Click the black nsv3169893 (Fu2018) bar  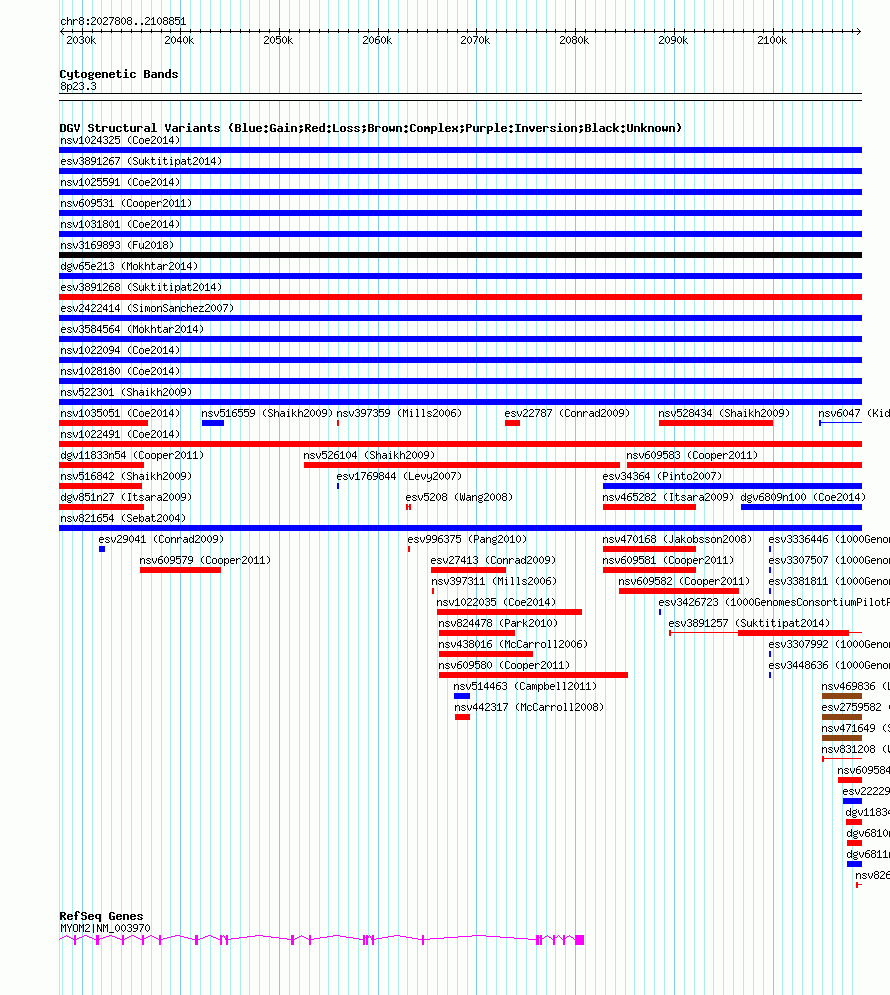tap(461, 255)
